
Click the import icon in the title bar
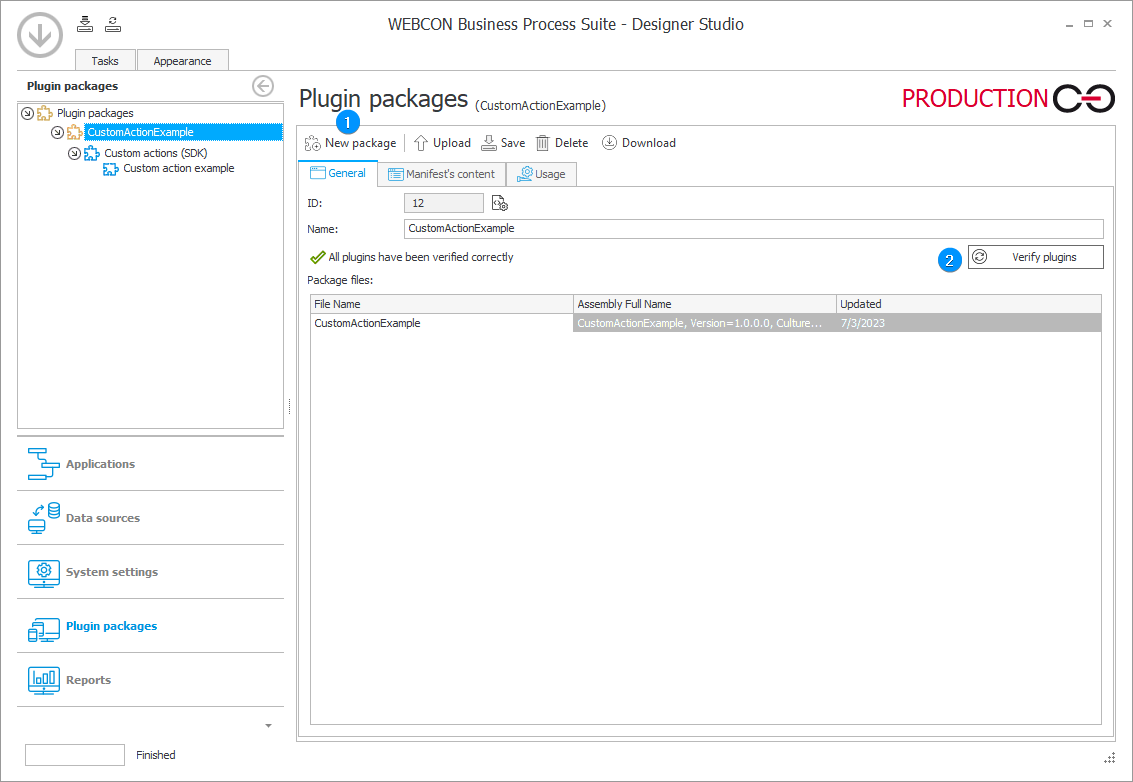pos(85,24)
